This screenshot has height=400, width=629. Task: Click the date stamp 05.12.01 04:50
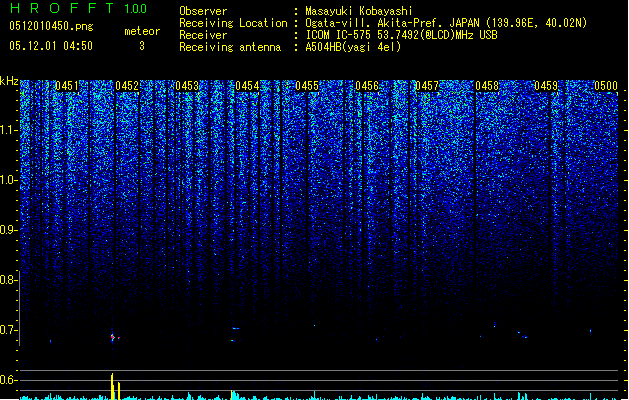pos(51,46)
